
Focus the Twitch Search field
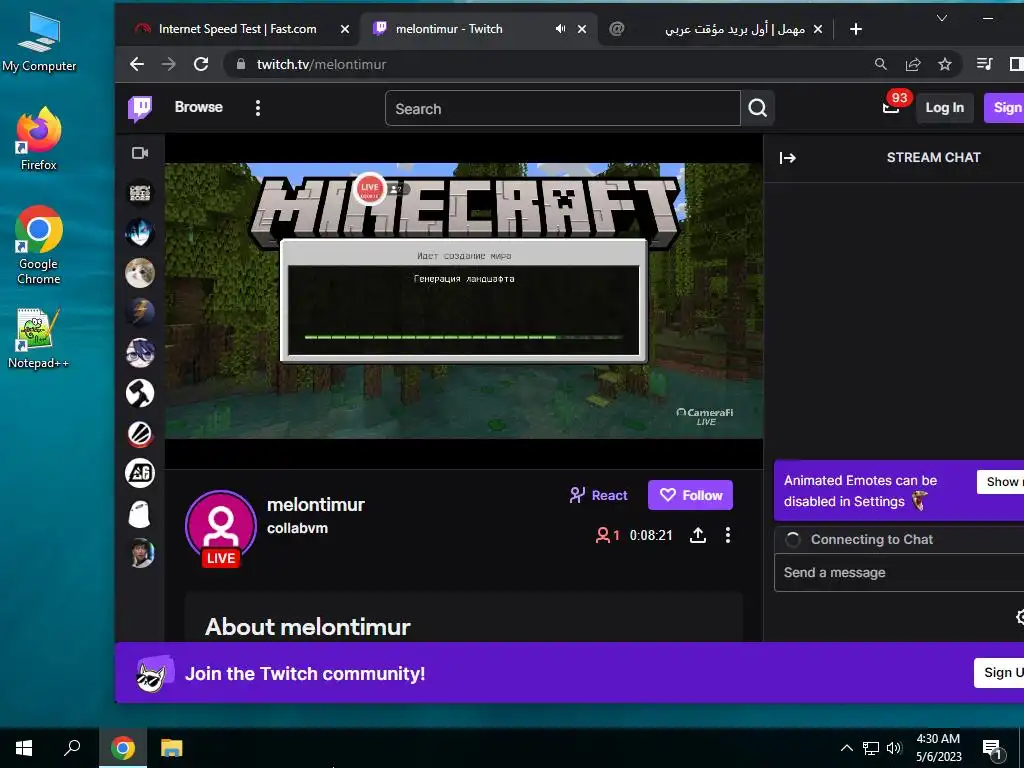563,108
